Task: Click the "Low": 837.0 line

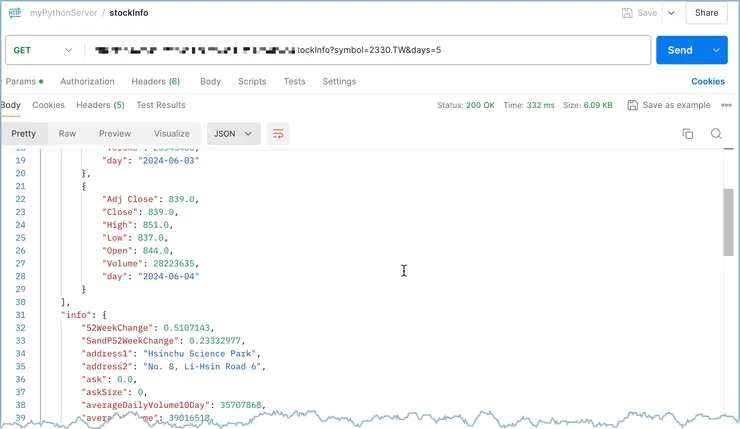Action: point(135,237)
